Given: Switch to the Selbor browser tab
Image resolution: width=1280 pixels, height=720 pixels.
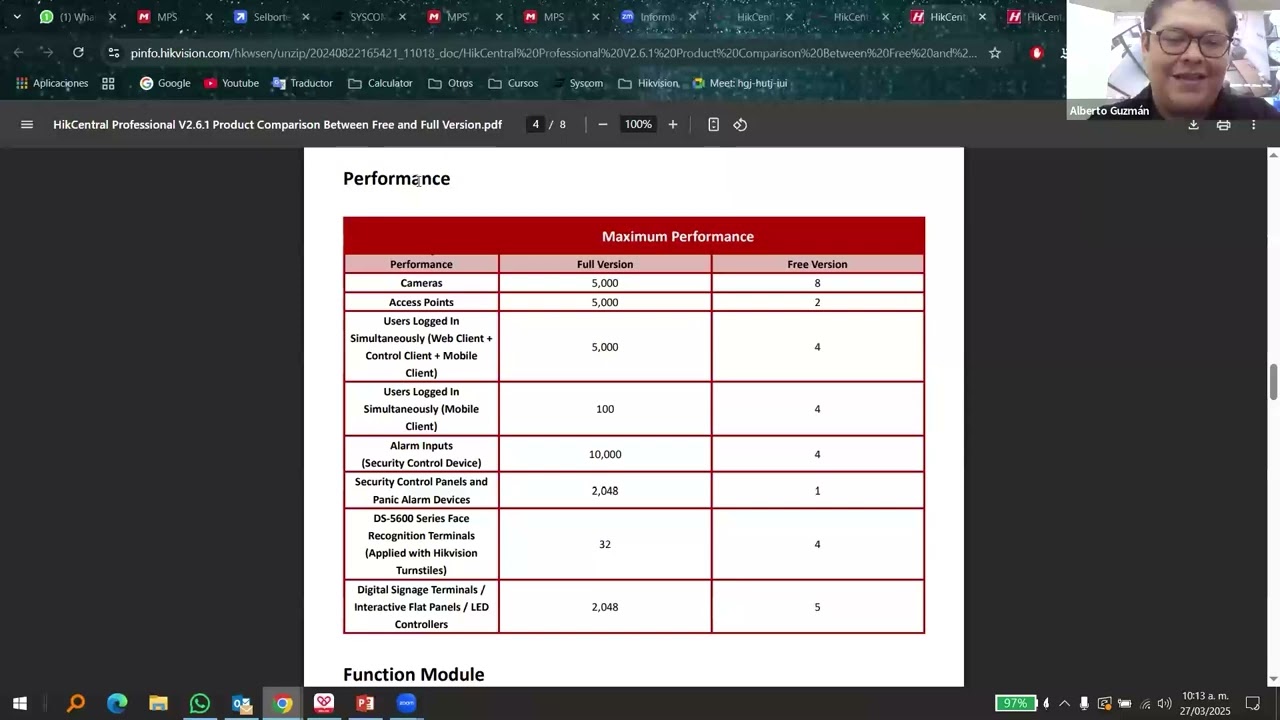Looking at the screenshot, I should 270,17.
